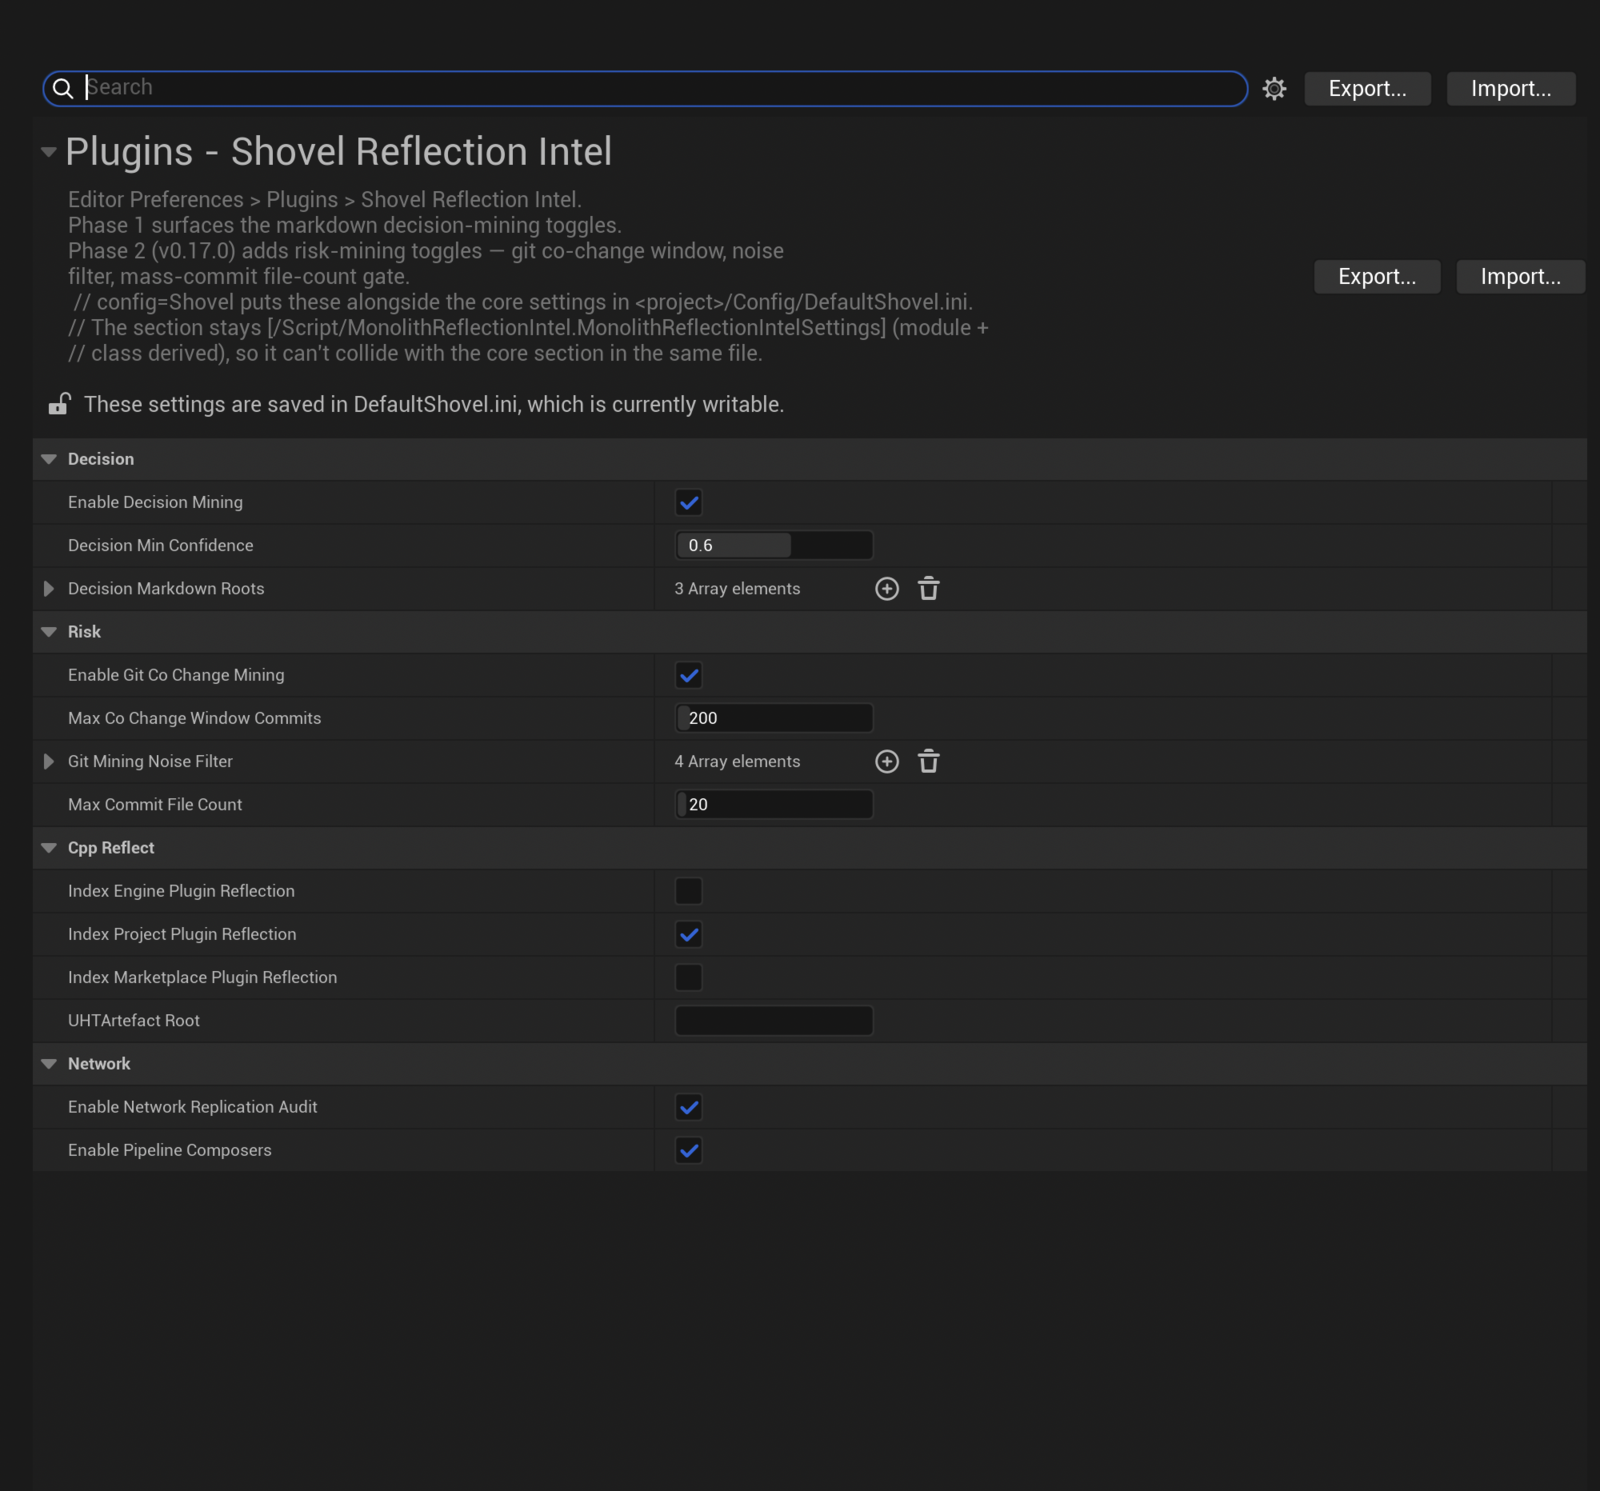Toggle Enable Network Replication Audit
Image resolution: width=1600 pixels, height=1491 pixels.
689,1108
